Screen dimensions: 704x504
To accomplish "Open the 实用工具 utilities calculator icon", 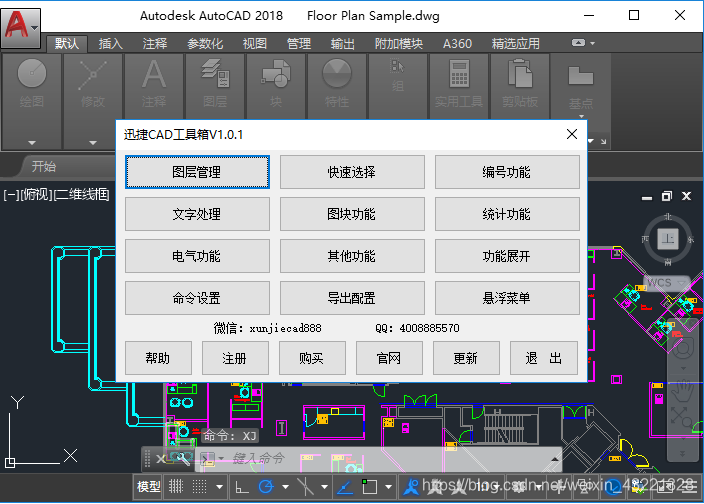I will pyautogui.click(x=459, y=74).
